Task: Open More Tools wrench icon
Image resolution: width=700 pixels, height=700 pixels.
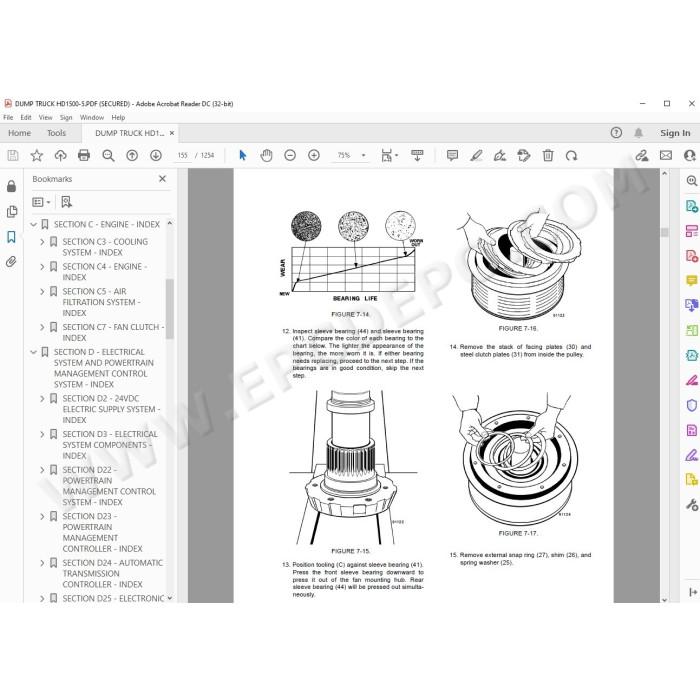Action: click(x=692, y=505)
